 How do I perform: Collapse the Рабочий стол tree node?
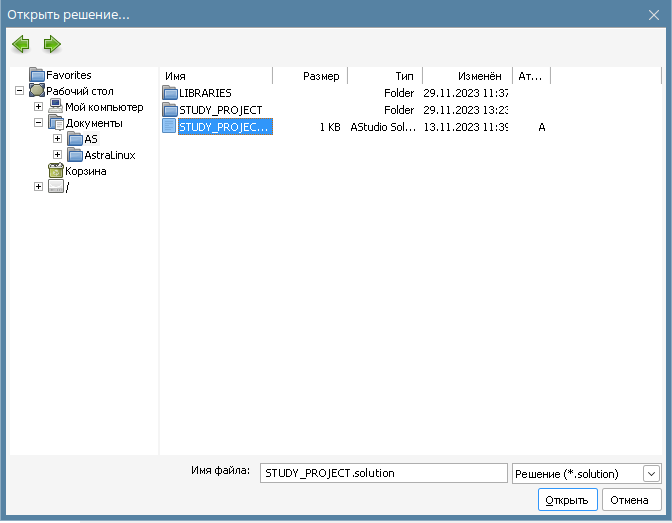20,91
